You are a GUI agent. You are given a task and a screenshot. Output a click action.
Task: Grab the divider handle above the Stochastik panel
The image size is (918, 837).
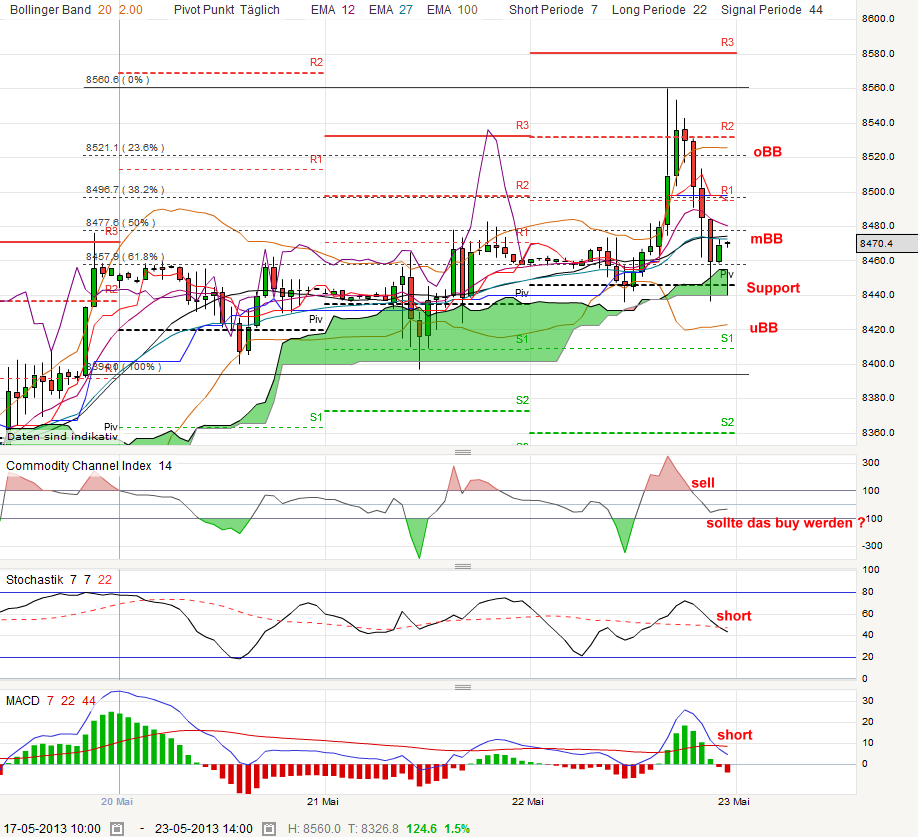[463, 566]
